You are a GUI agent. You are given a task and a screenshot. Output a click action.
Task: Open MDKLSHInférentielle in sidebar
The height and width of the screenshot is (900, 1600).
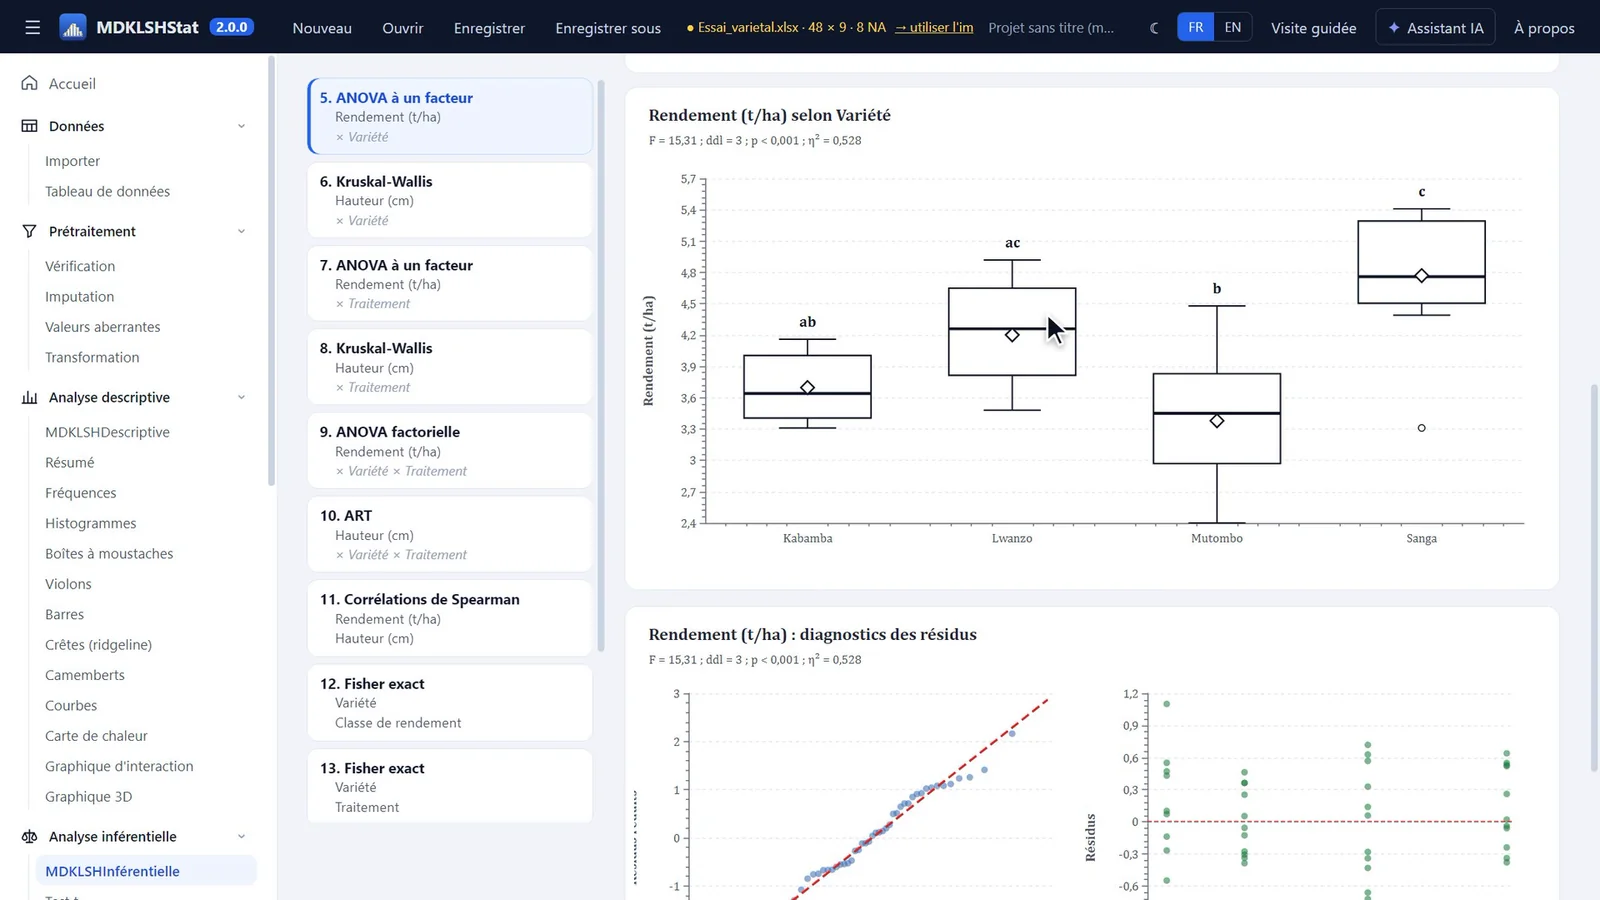click(146, 871)
